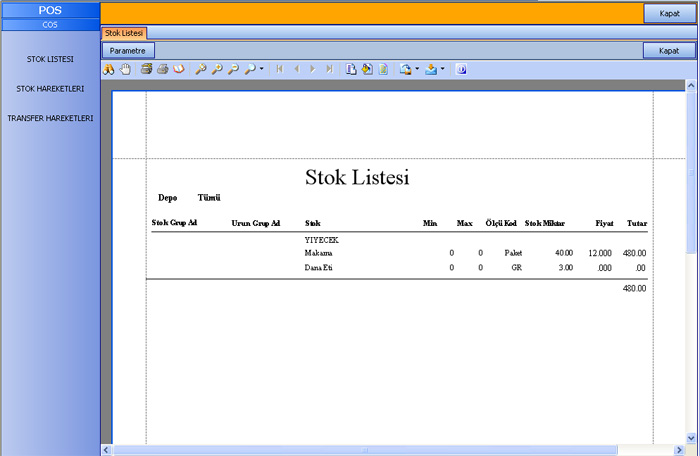Click the send by mail icon
The height and width of the screenshot is (456, 700).
(431, 69)
